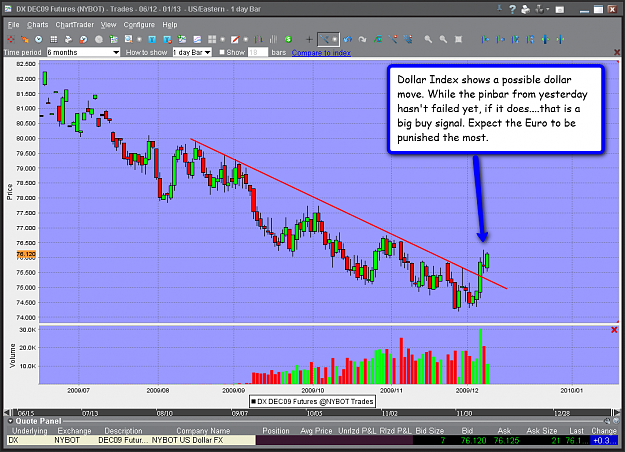Open the File menu

click(x=13, y=25)
